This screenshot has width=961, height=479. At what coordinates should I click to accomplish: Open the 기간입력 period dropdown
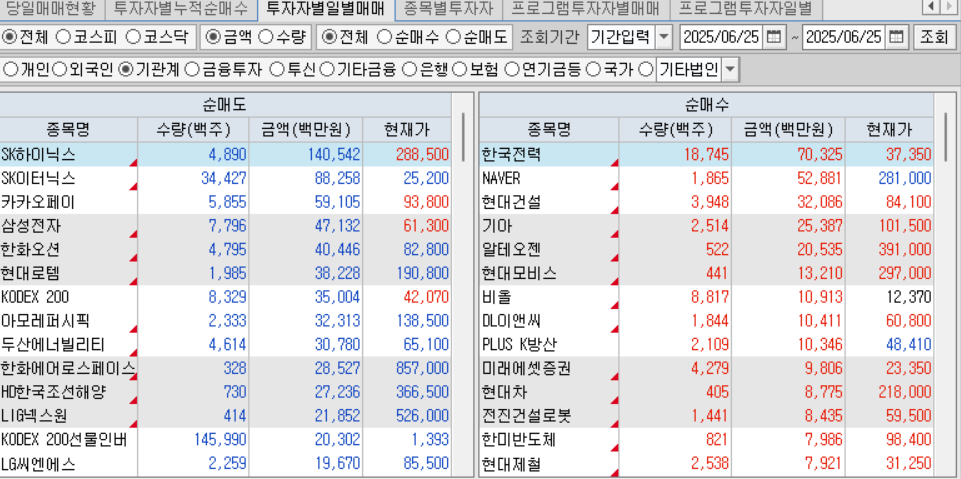click(x=664, y=37)
